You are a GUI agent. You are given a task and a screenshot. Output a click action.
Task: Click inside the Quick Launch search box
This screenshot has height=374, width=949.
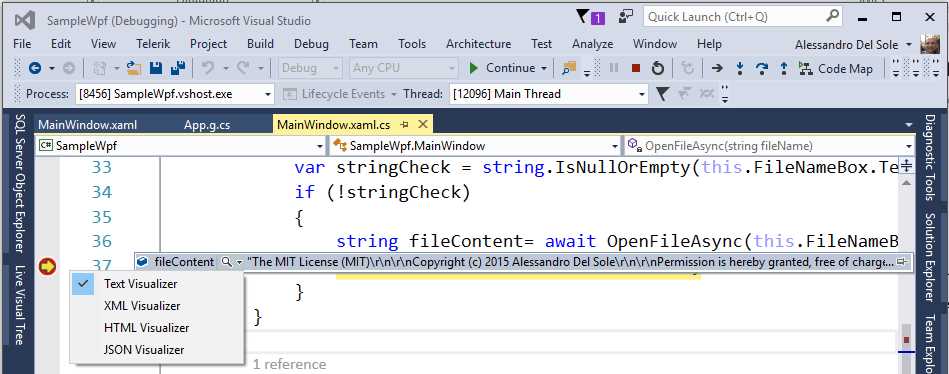[x=743, y=16]
